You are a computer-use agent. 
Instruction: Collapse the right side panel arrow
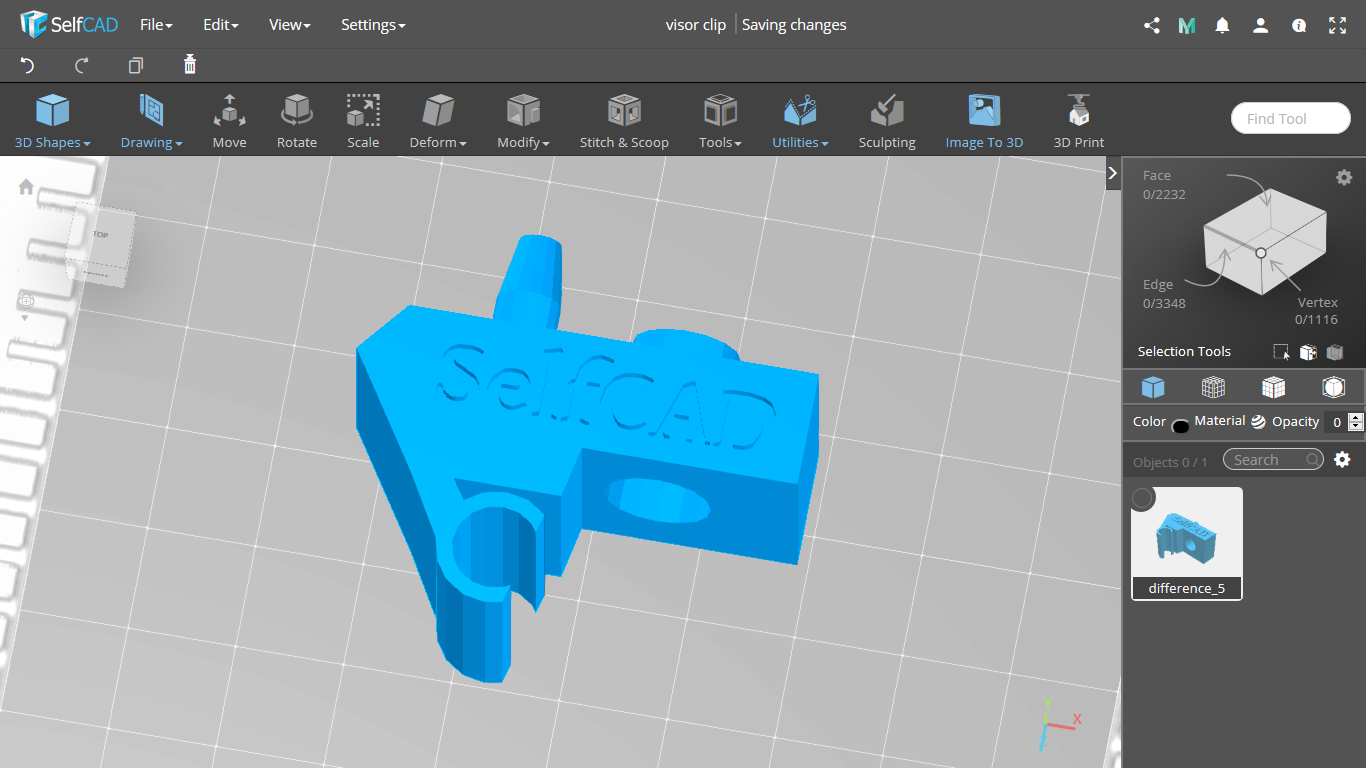click(1113, 173)
